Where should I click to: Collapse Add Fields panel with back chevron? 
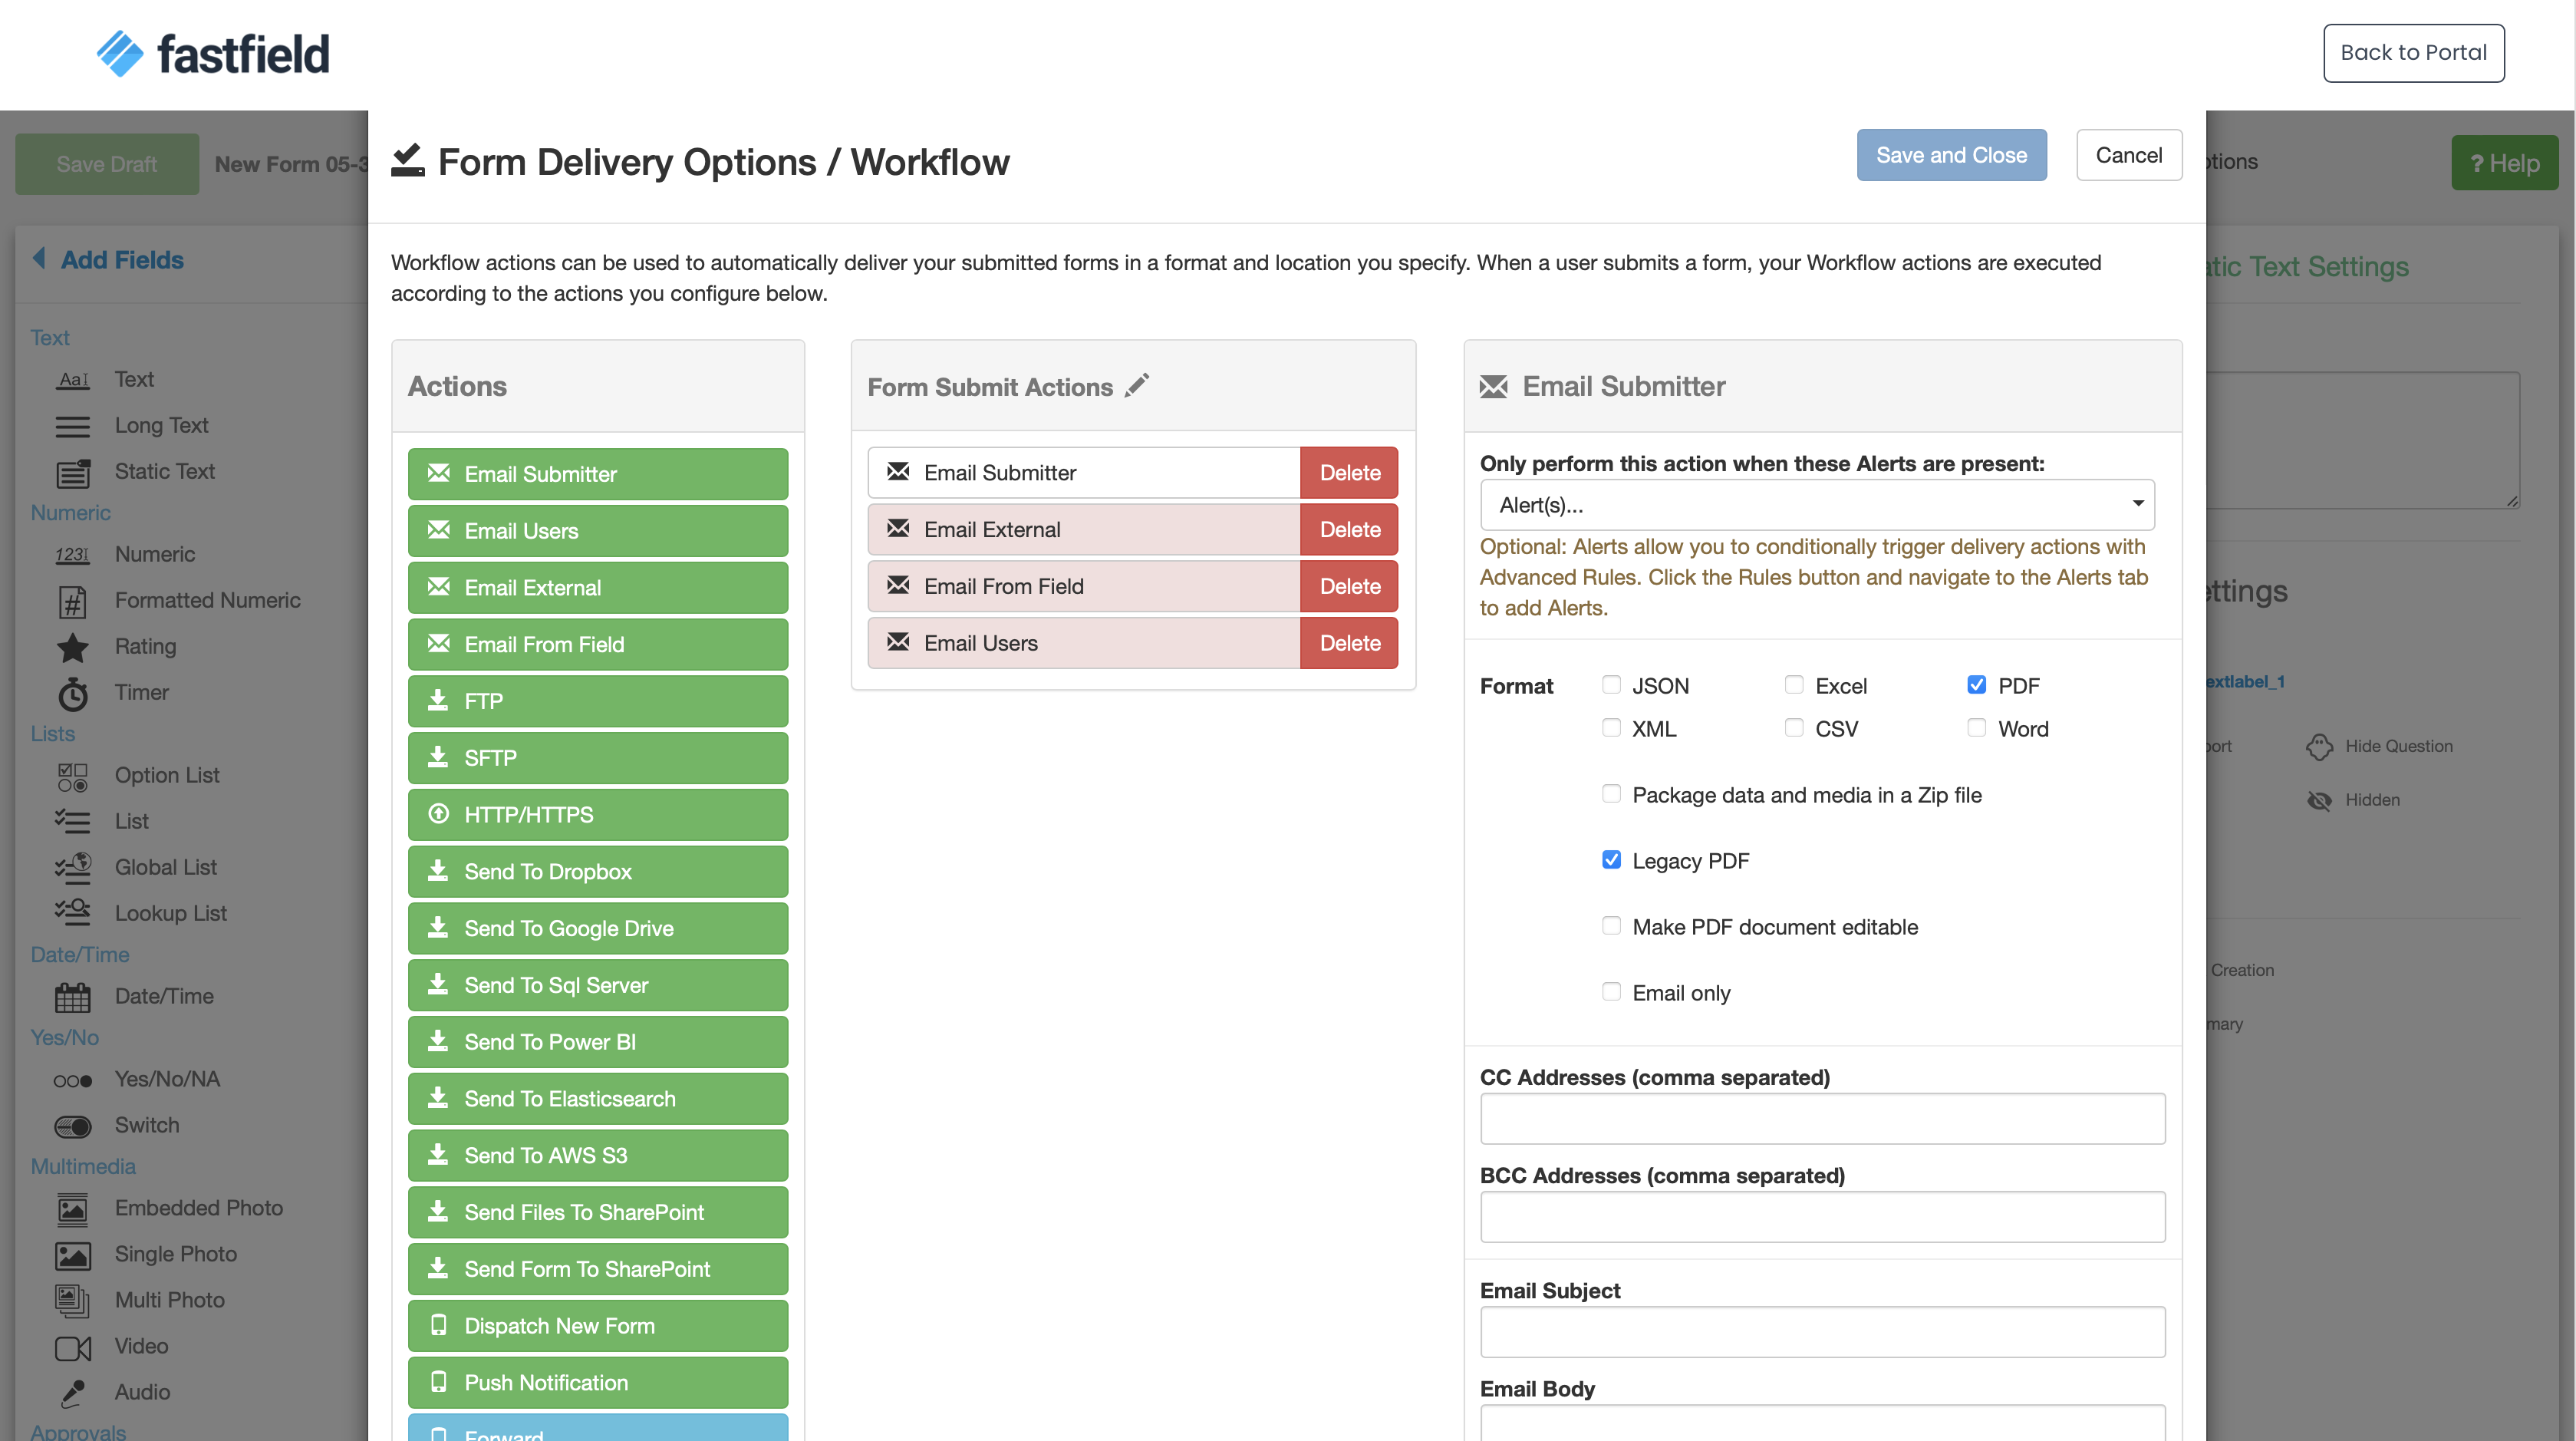pos(39,259)
